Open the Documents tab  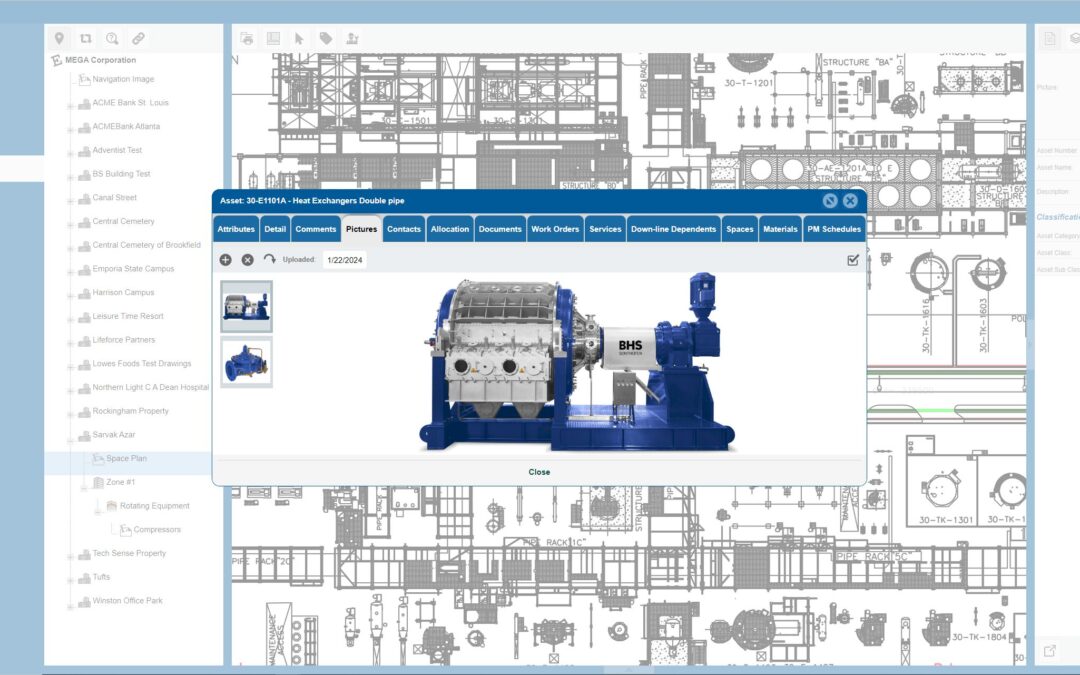tap(500, 229)
